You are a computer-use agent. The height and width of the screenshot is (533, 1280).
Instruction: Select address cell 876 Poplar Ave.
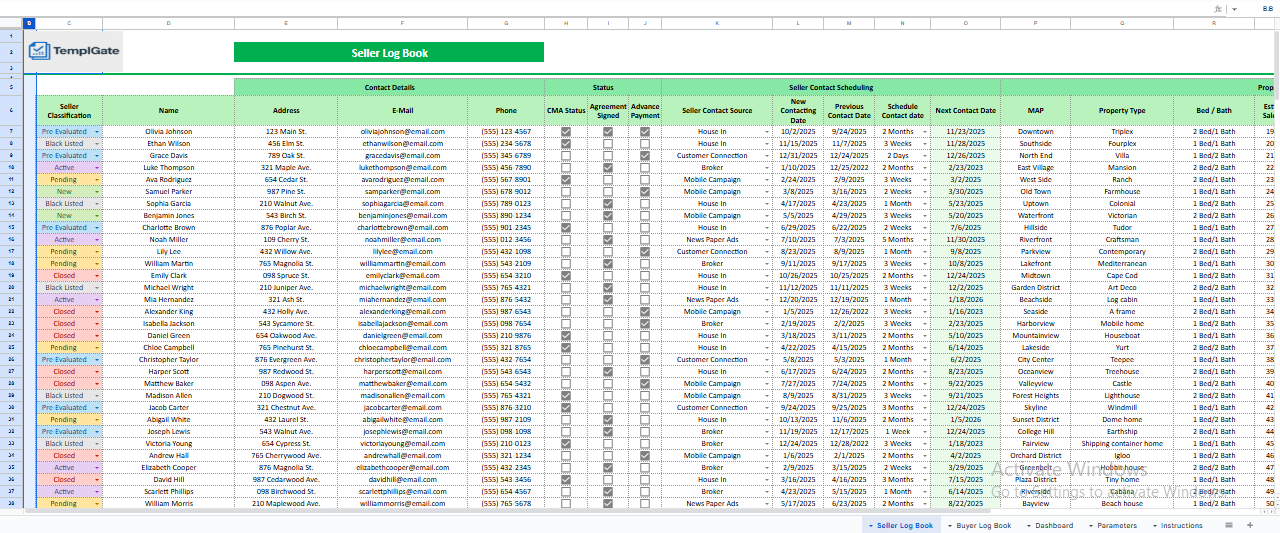click(286, 227)
